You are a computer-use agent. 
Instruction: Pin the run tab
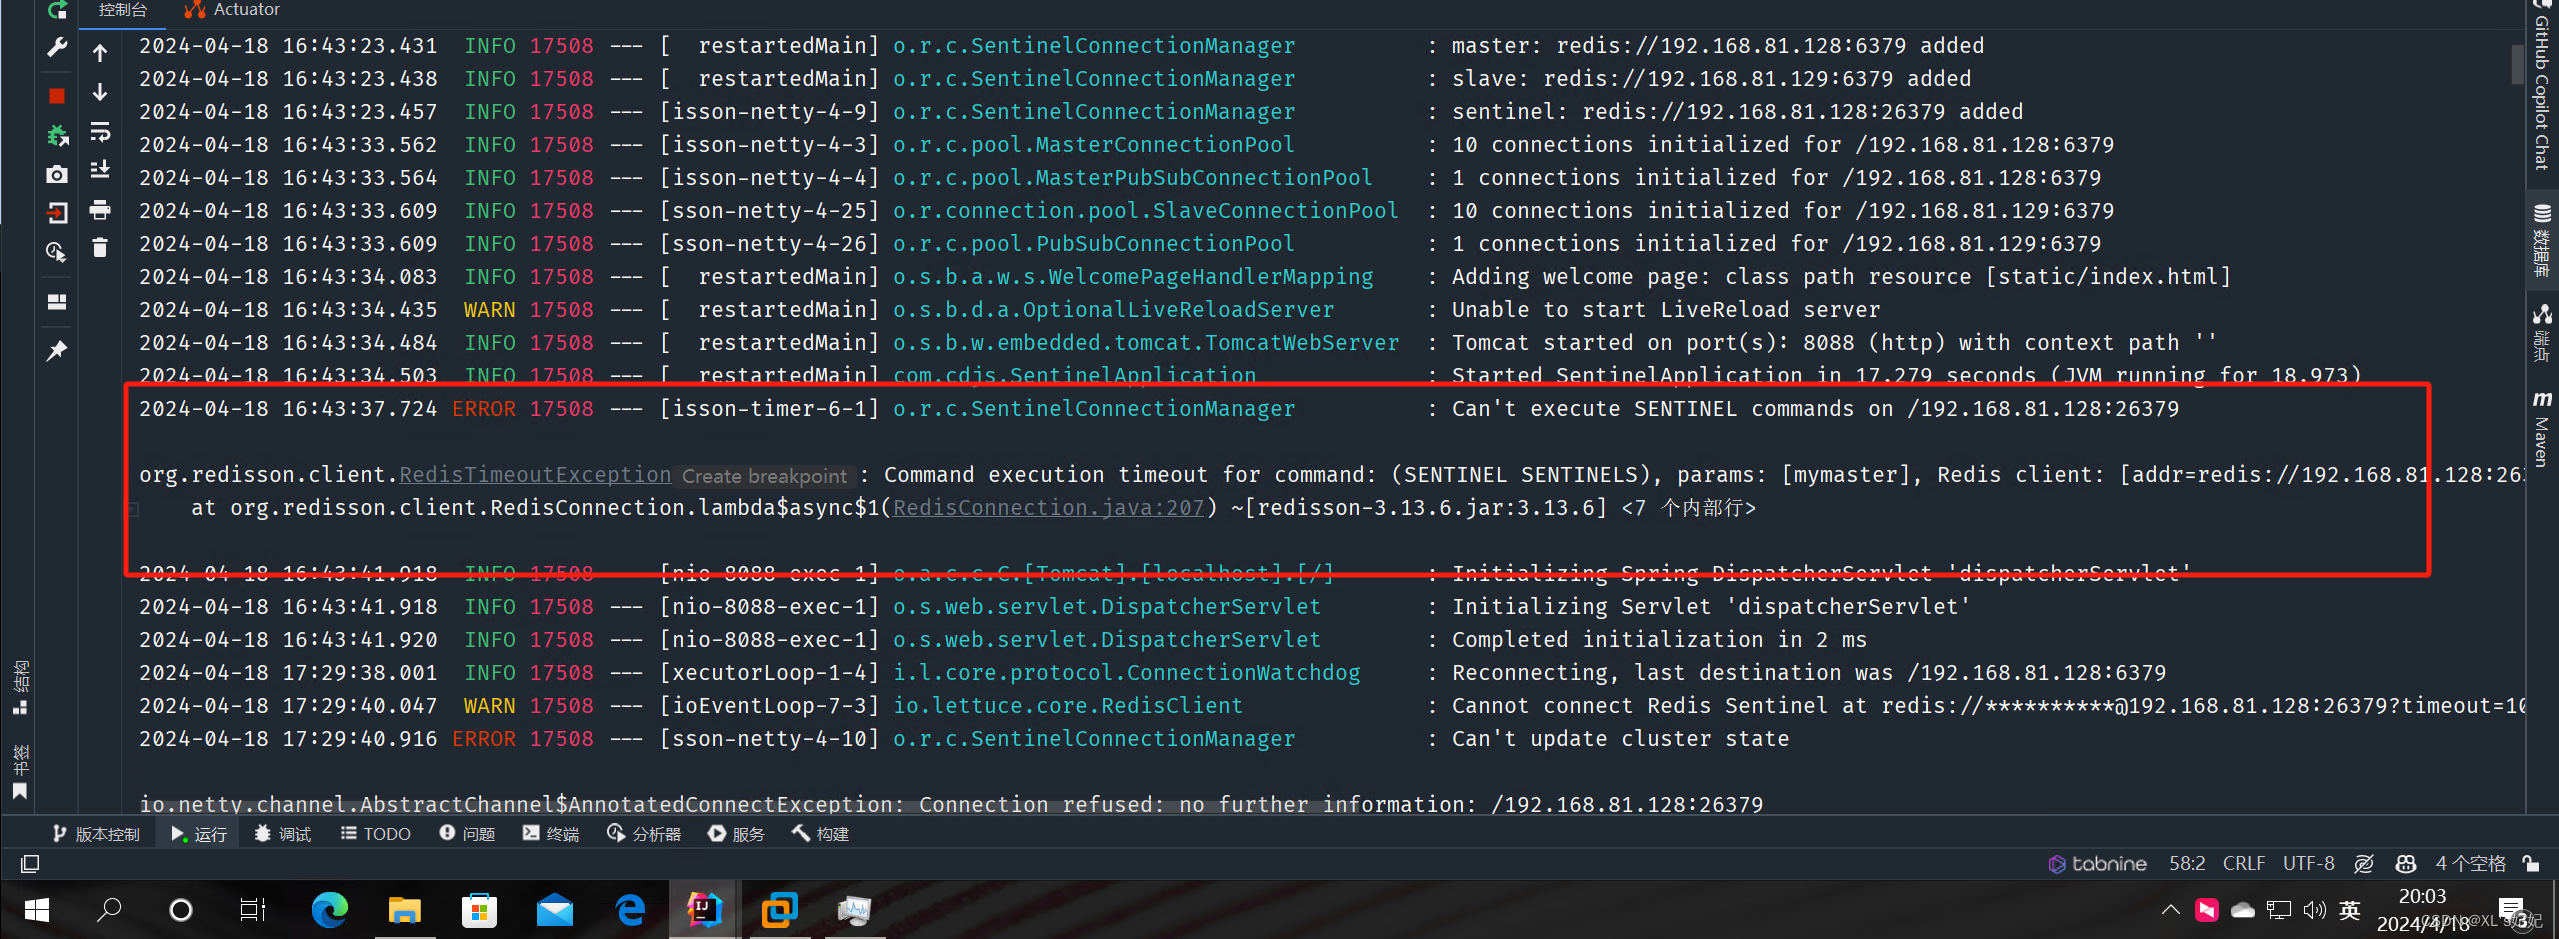tap(57, 351)
